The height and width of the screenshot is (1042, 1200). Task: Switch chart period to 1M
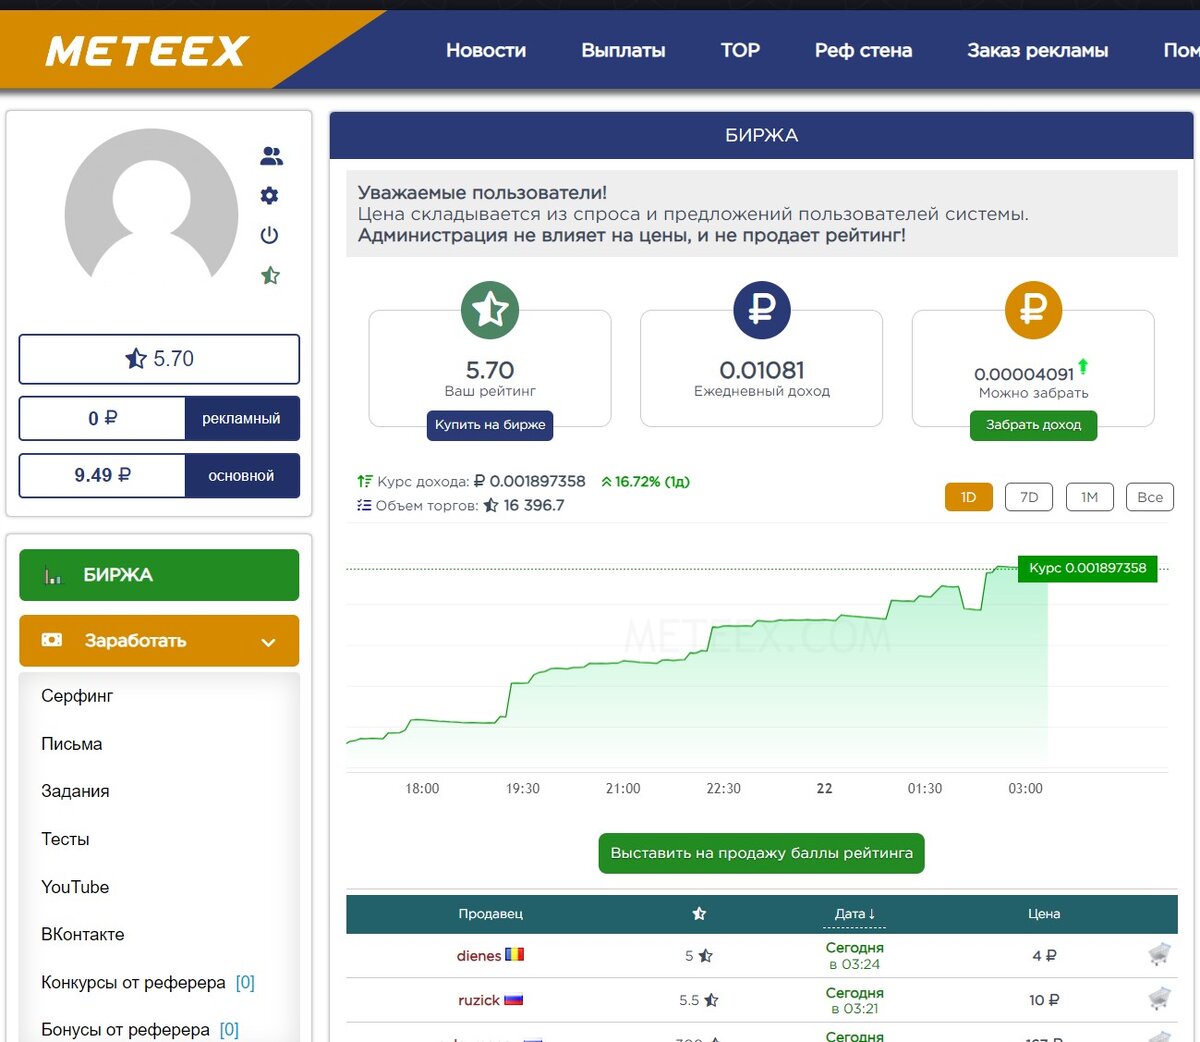[x=1089, y=497]
